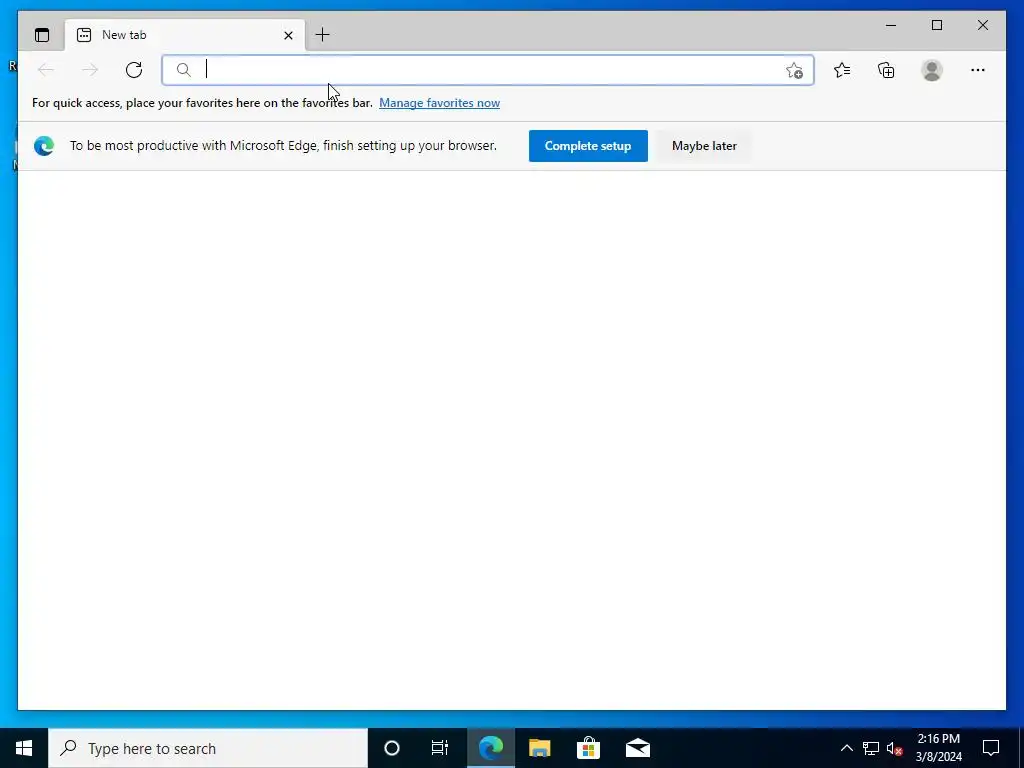1024x768 pixels.
Task: Open Settings and more ellipsis menu
Action: (978, 70)
